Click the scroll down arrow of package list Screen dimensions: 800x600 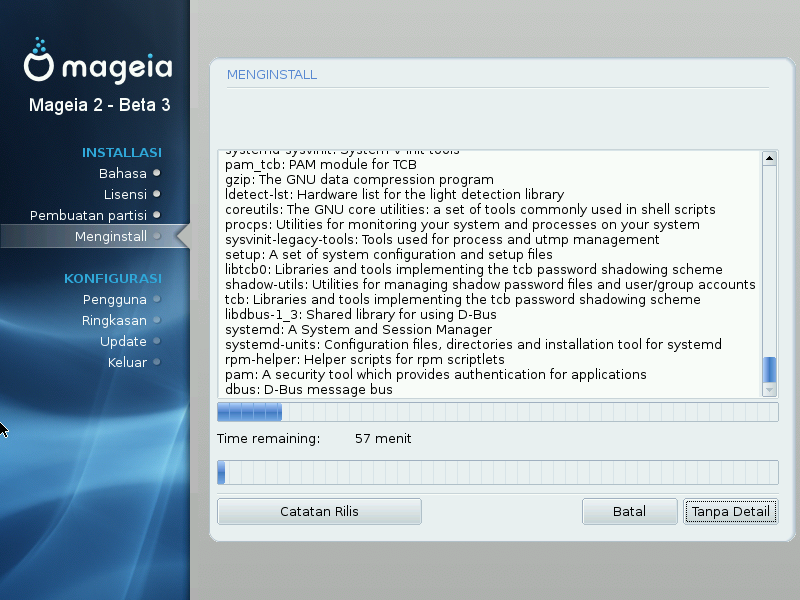[x=769, y=390]
